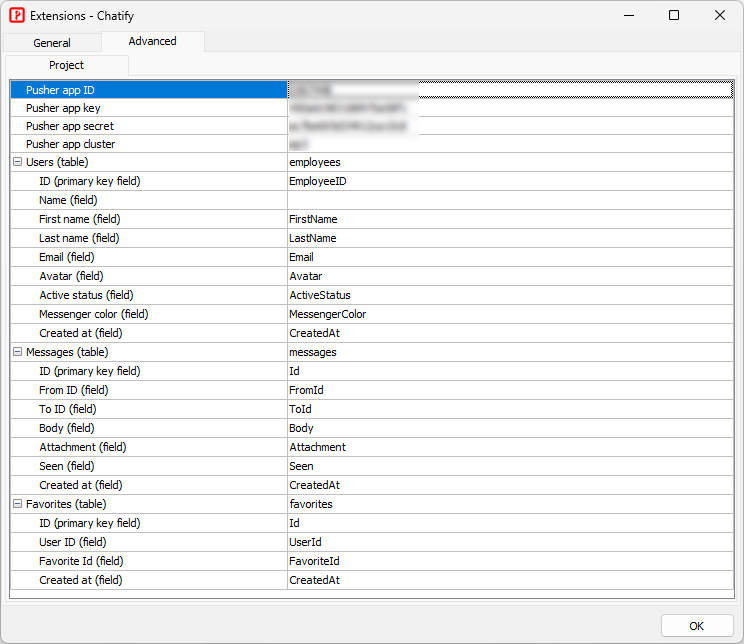744x644 pixels.
Task: Collapse the Messages (table) group
Action: pos(18,352)
